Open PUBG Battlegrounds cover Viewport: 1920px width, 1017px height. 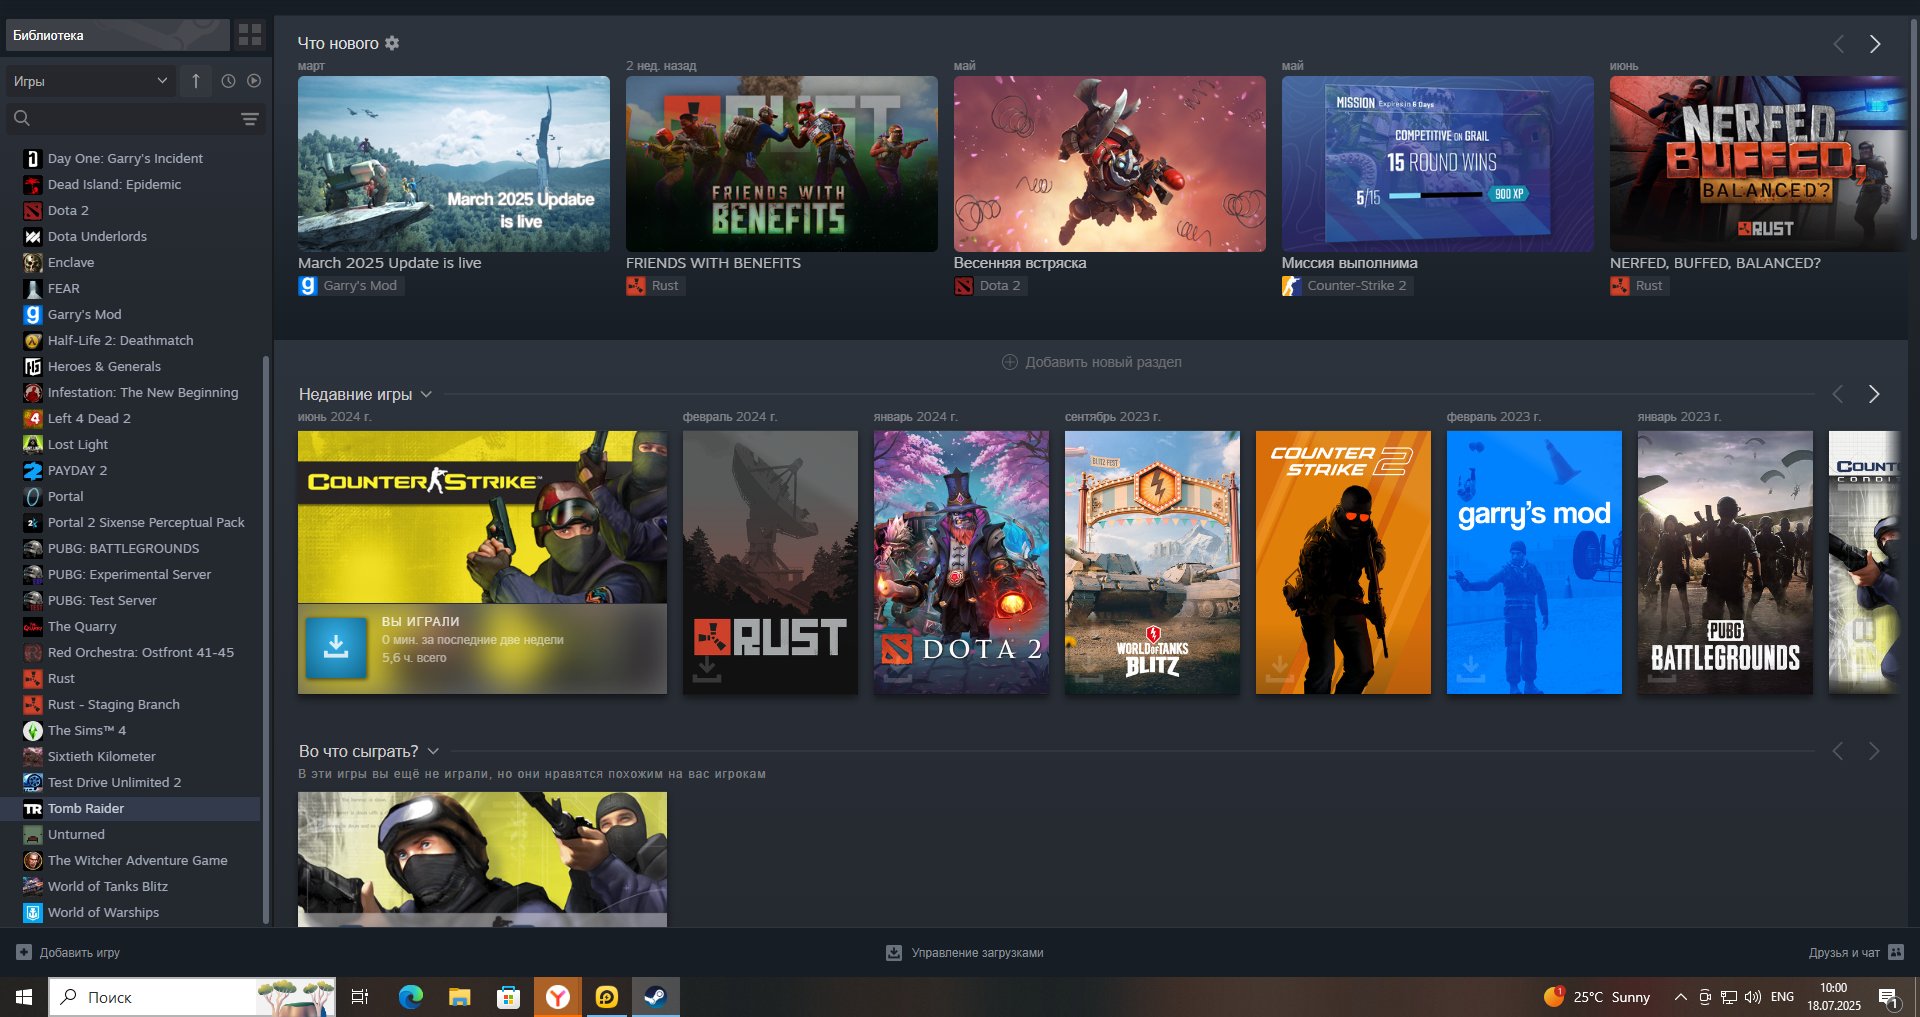click(1725, 562)
